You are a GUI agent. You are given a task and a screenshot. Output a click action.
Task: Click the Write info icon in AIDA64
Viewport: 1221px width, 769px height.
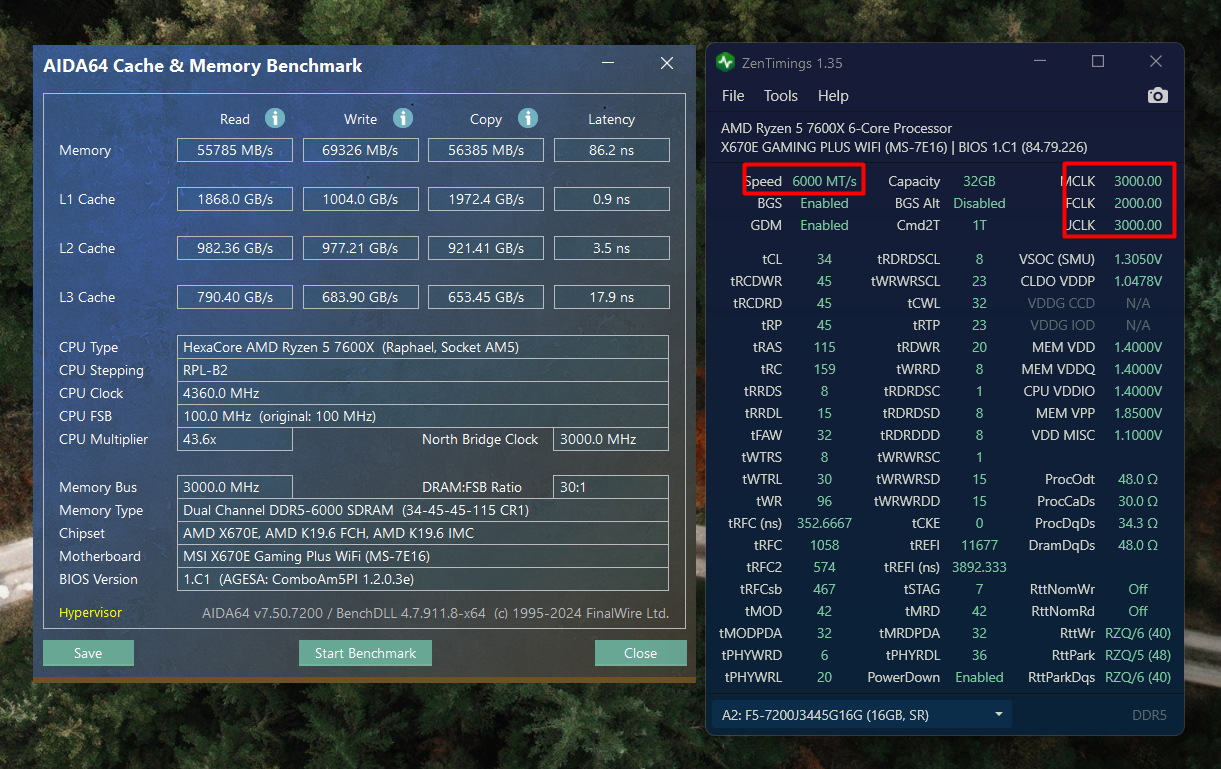[403, 118]
